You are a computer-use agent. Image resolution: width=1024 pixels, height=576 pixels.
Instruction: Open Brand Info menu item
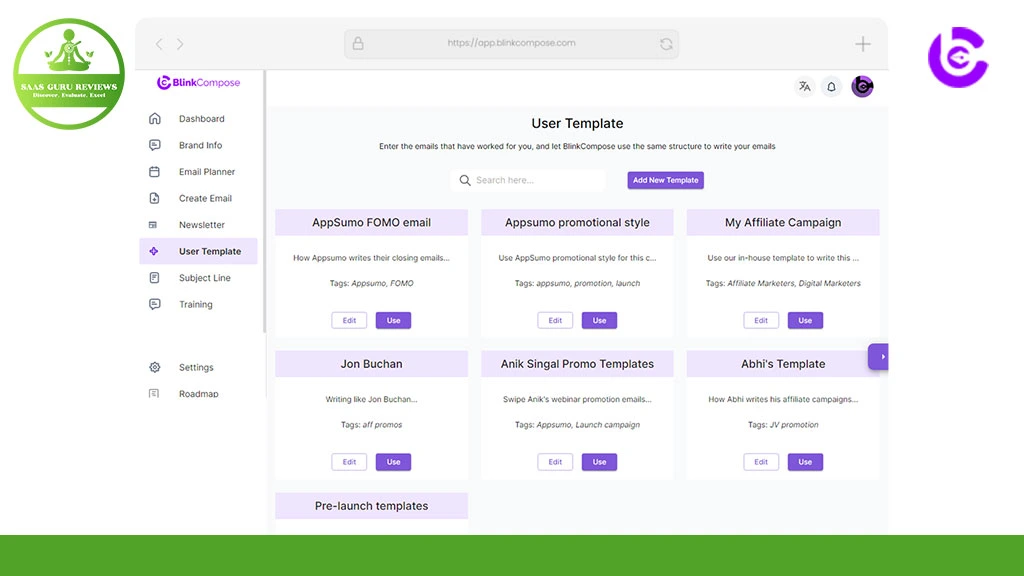200,145
